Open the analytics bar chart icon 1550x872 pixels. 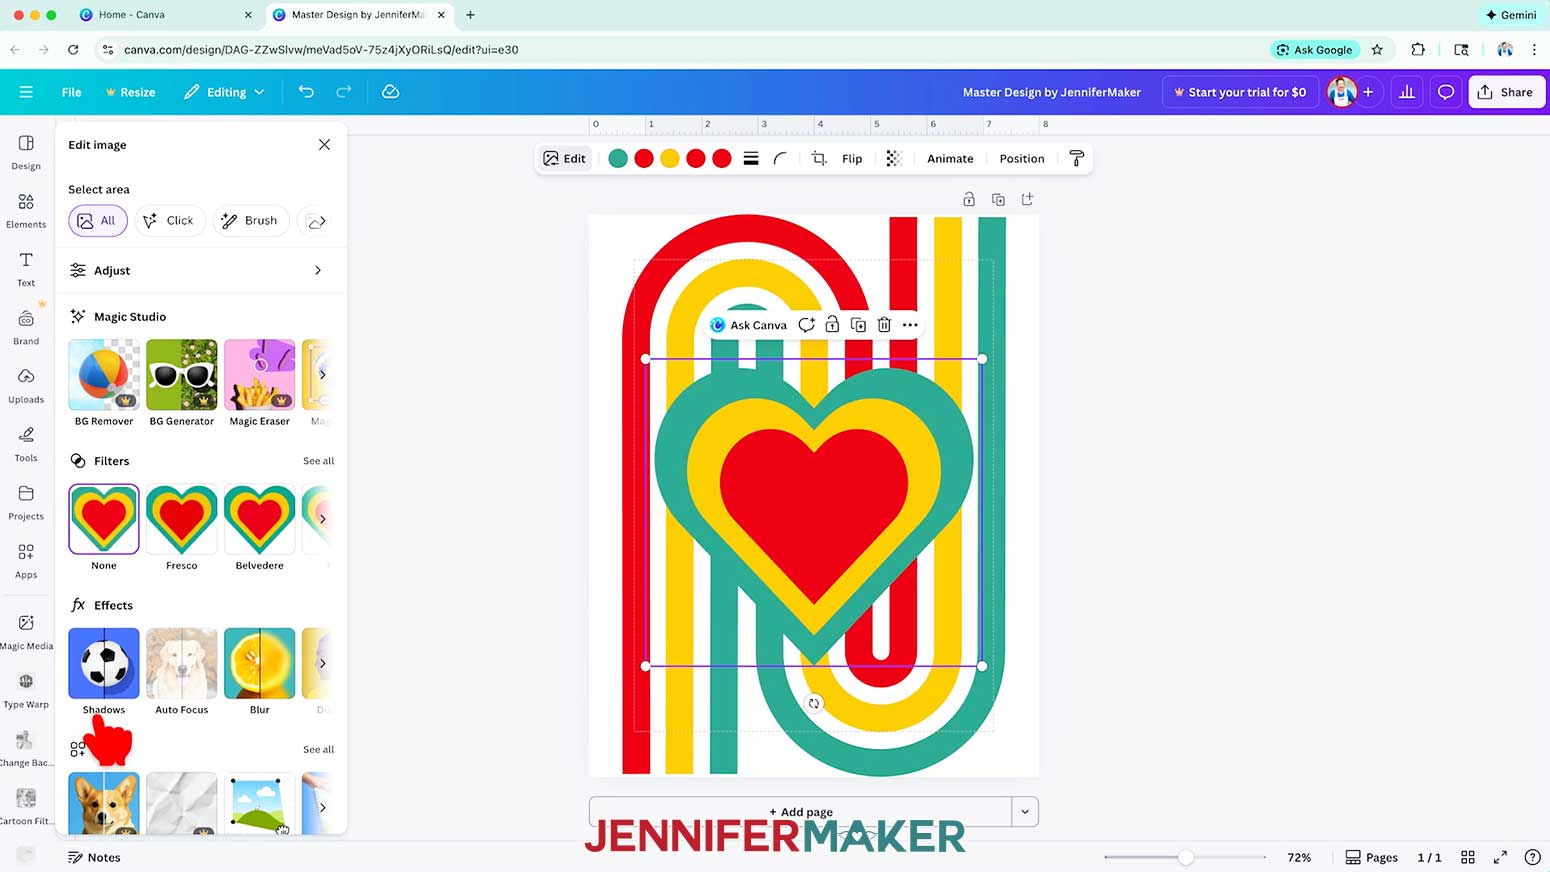click(x=1407, y=92)
